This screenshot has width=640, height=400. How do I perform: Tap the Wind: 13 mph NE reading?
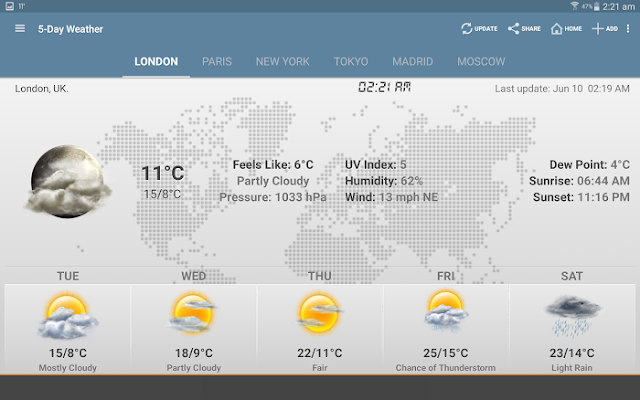pos(391,197)
